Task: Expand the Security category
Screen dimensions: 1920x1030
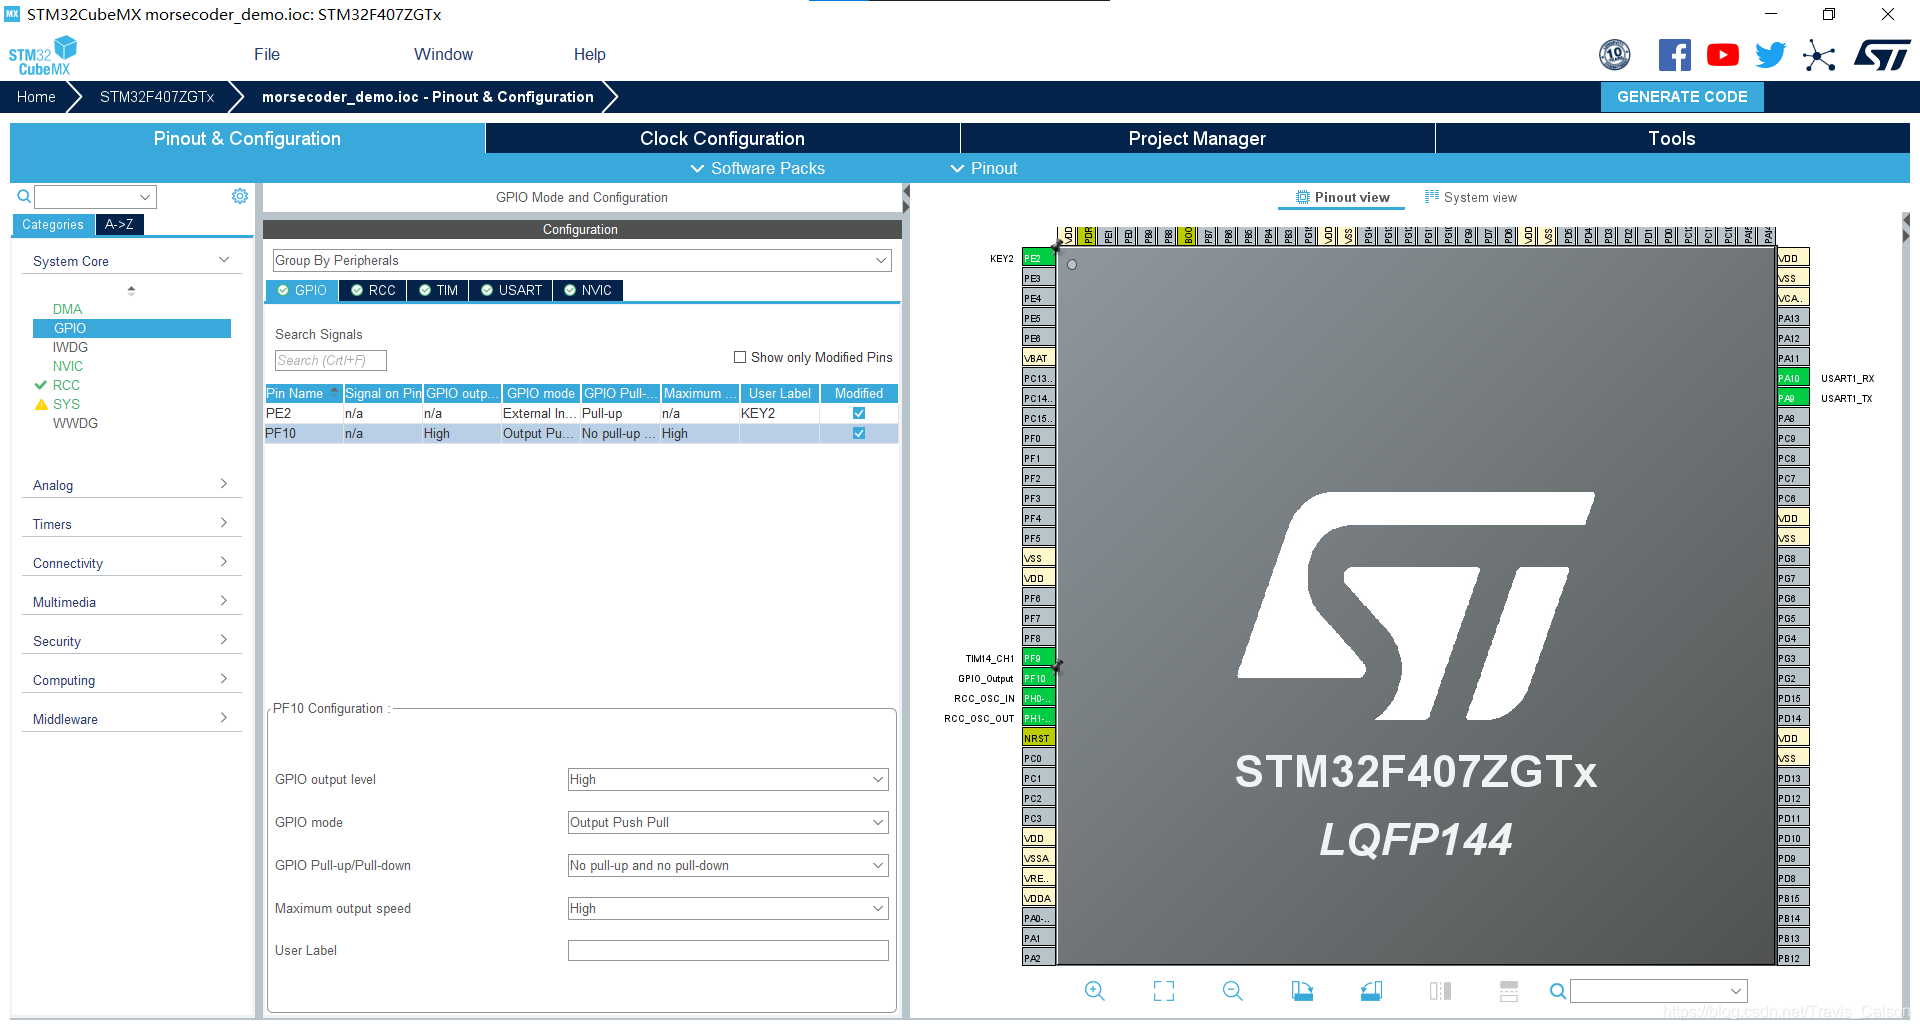Action: (131, 641)
